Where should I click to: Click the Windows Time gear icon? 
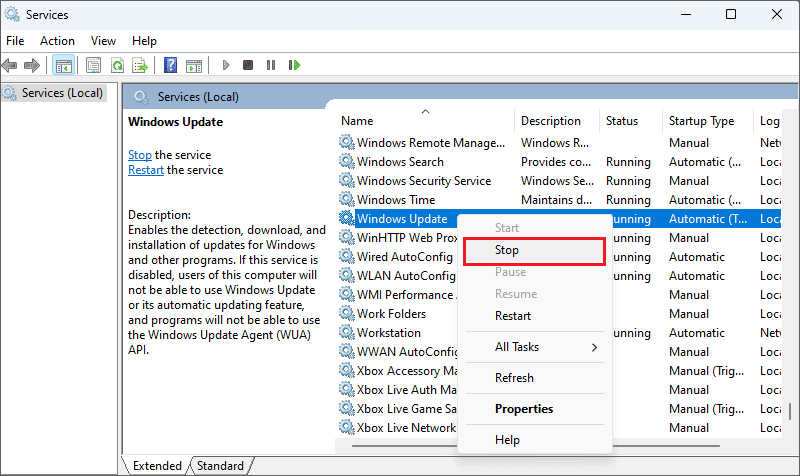[x=347, y=199]
